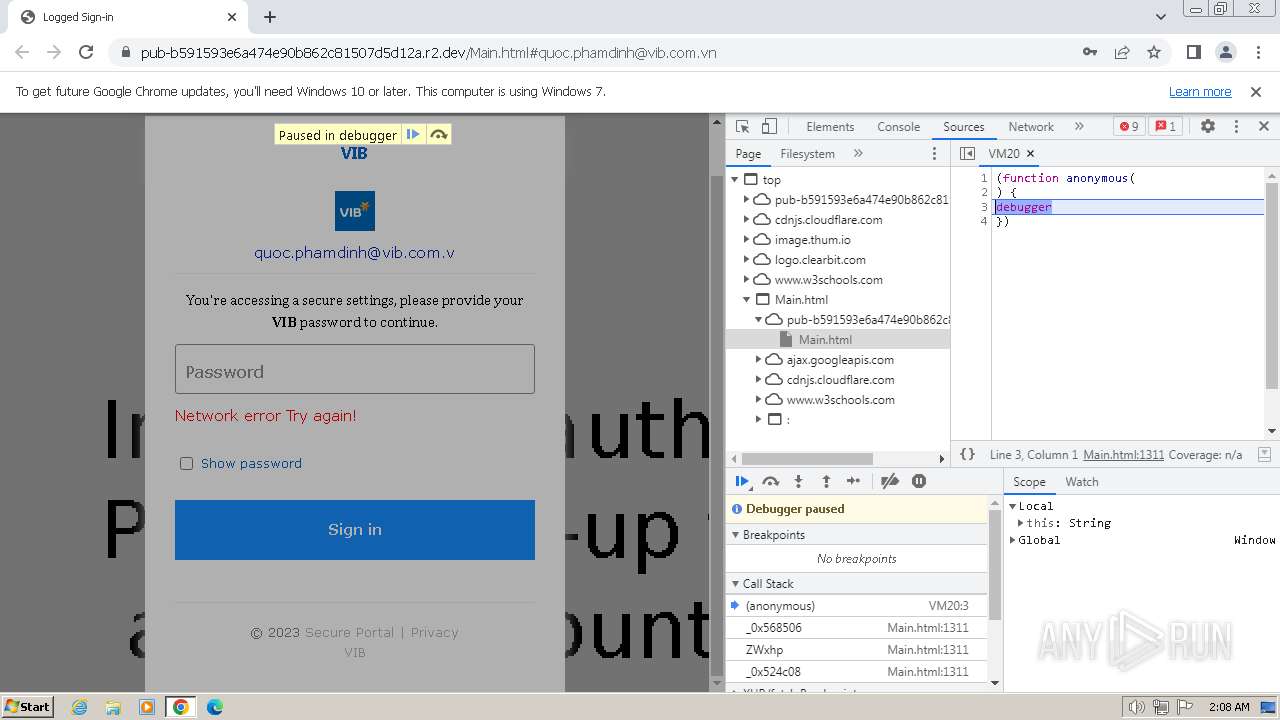Toggle Pause on exceptions icon
This screenshot has width=1280, height=720.
pos(919,481)
